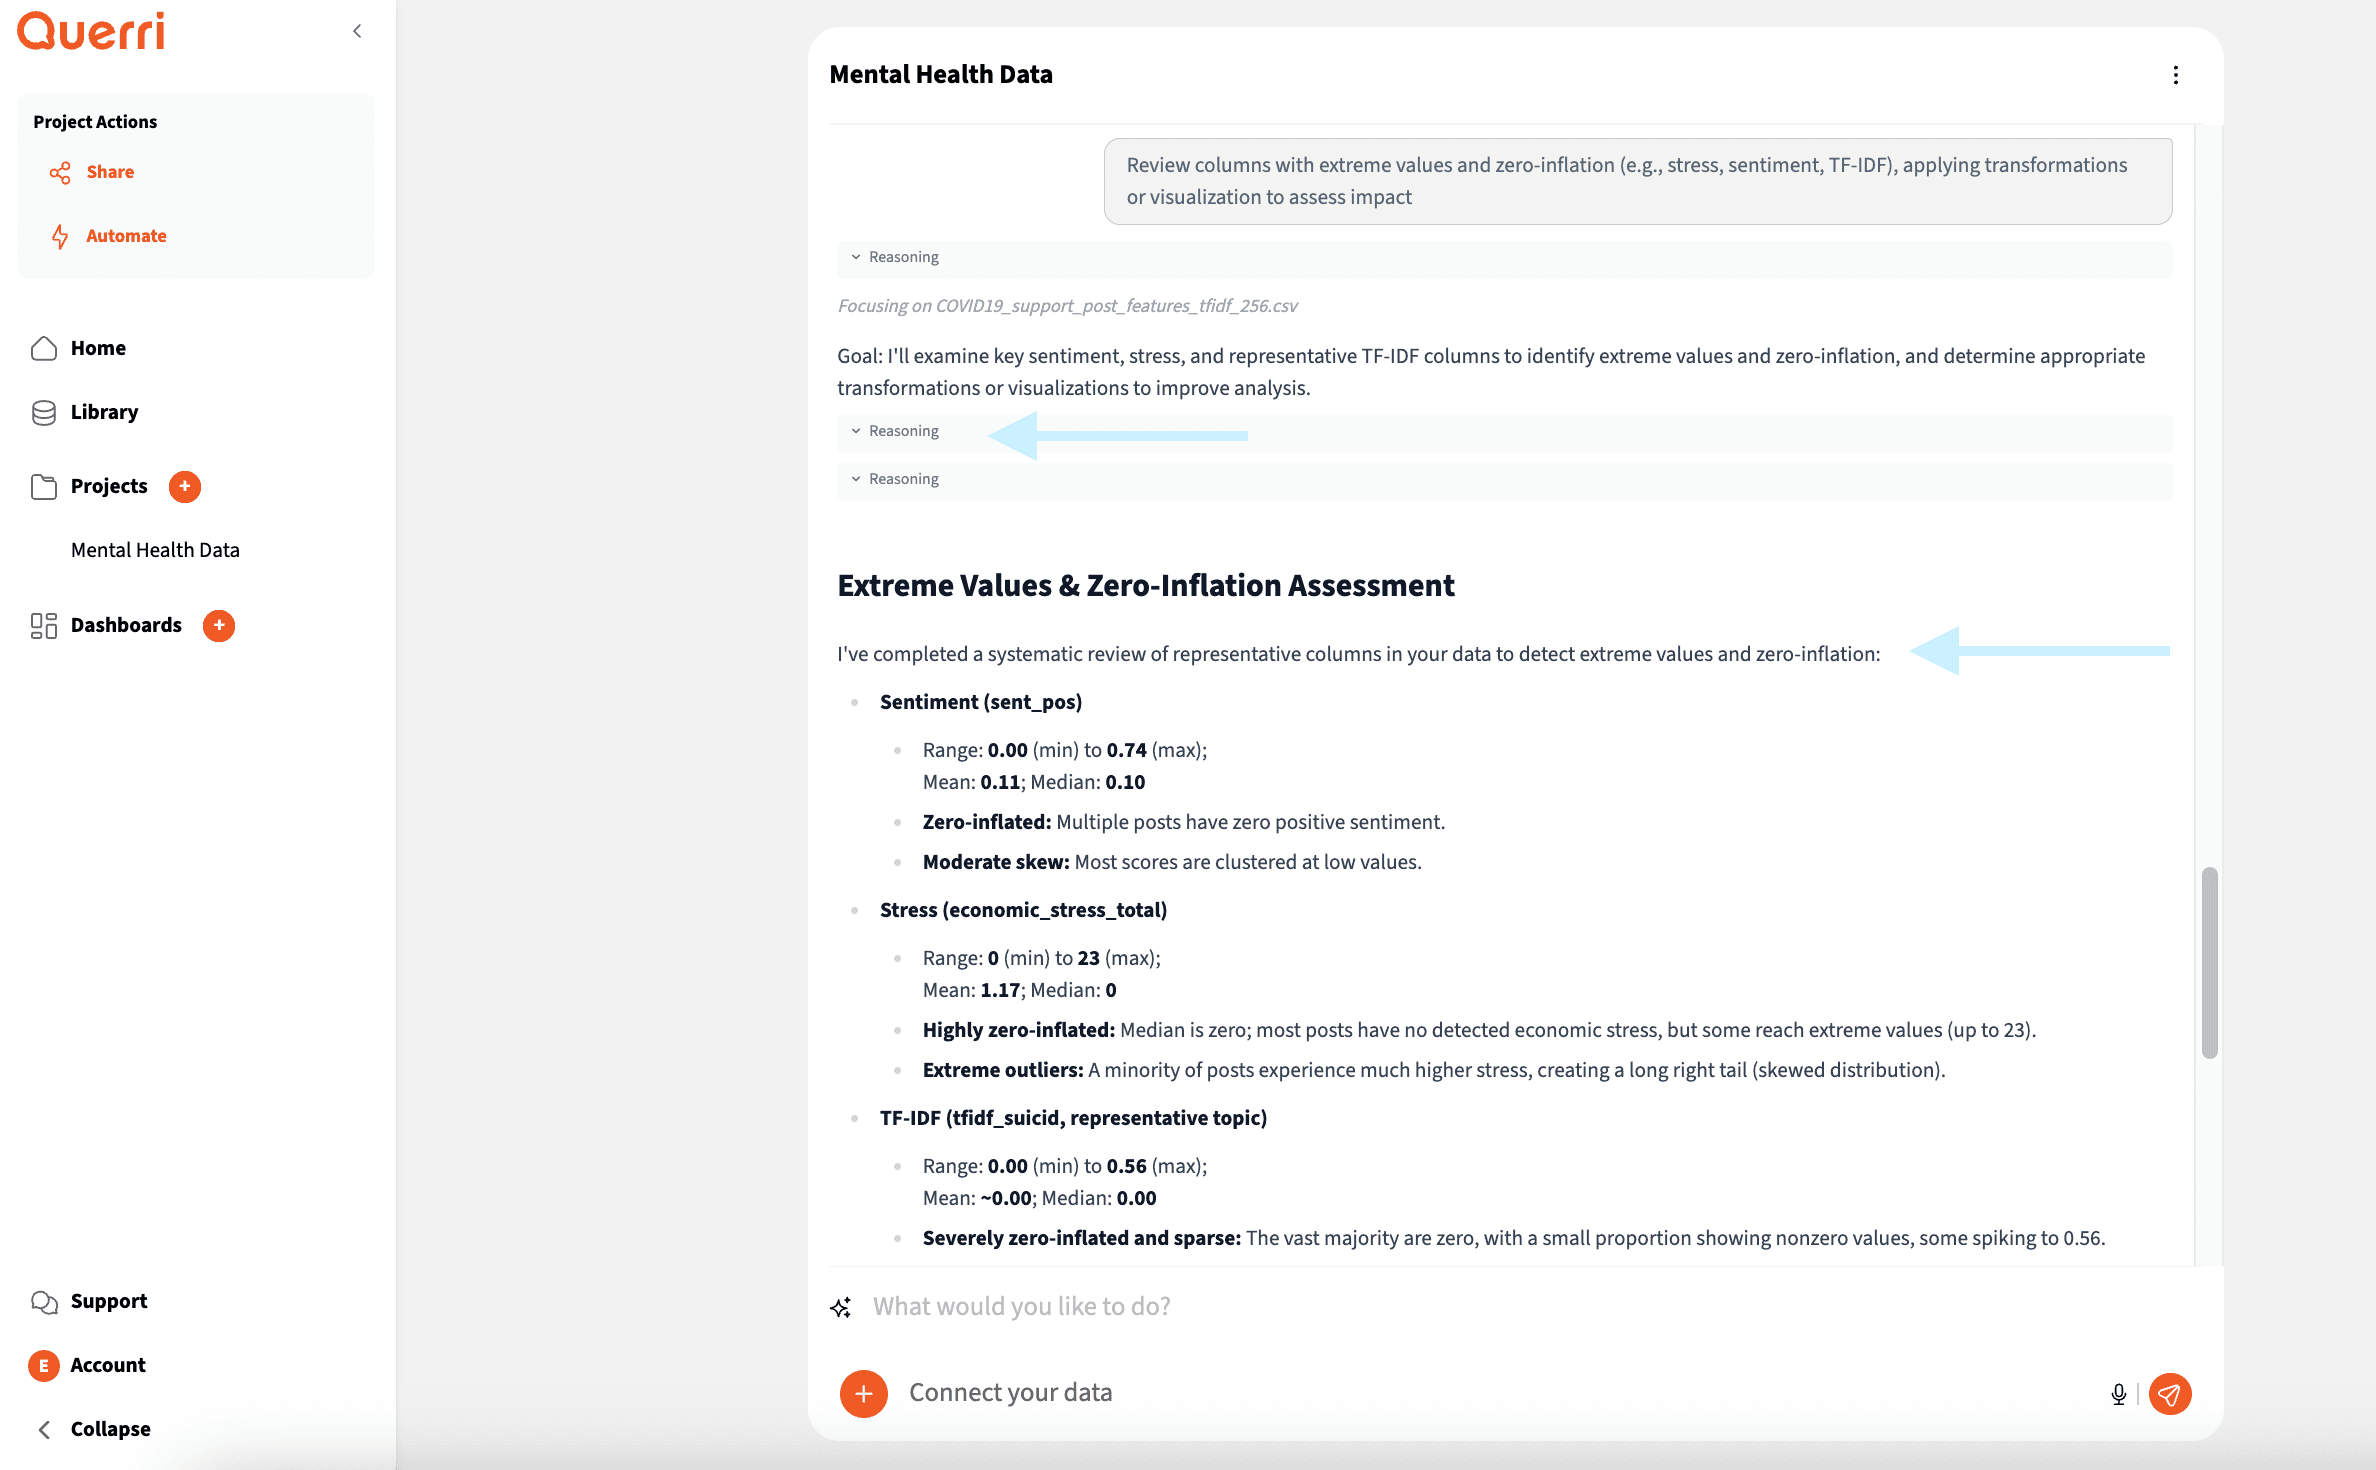
Task: Send the message with paper plane button
Action: point(2170,1394)
